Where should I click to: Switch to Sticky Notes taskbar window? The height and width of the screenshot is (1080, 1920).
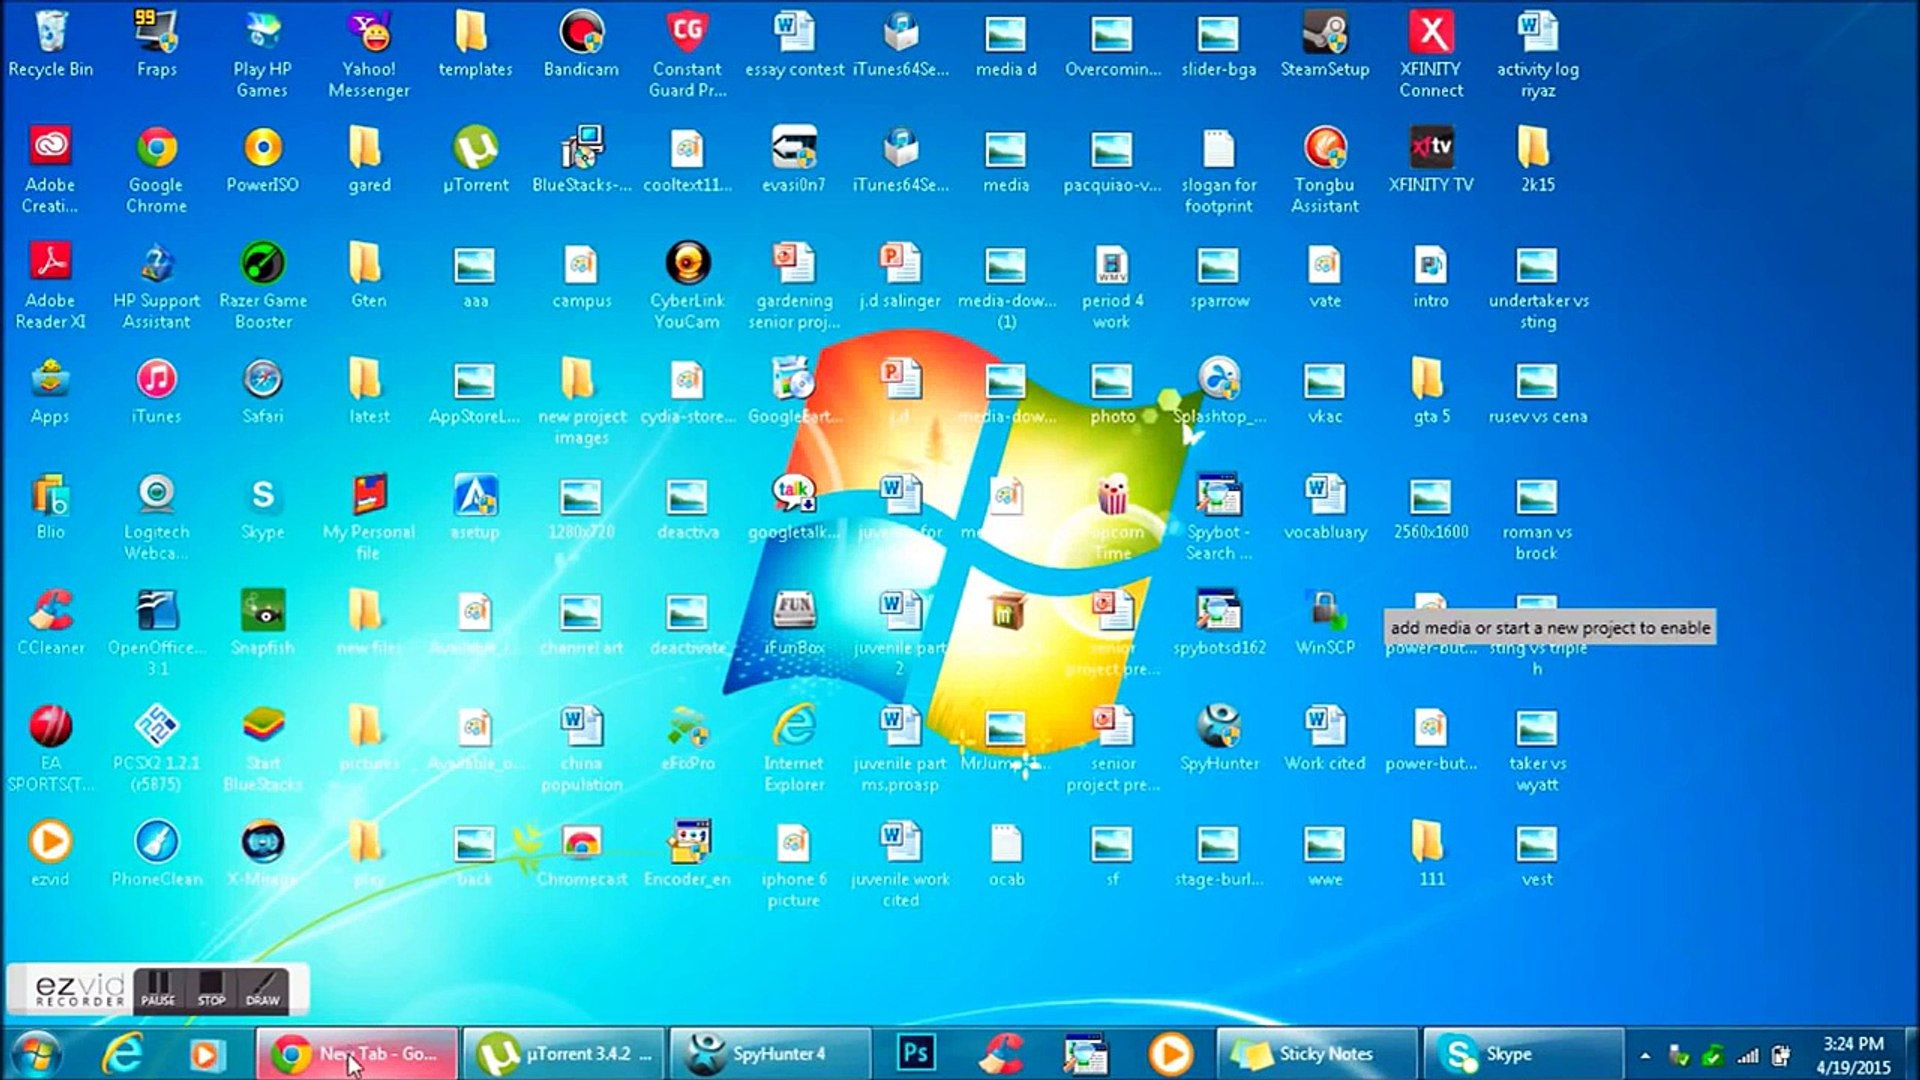point(1316,1054)
